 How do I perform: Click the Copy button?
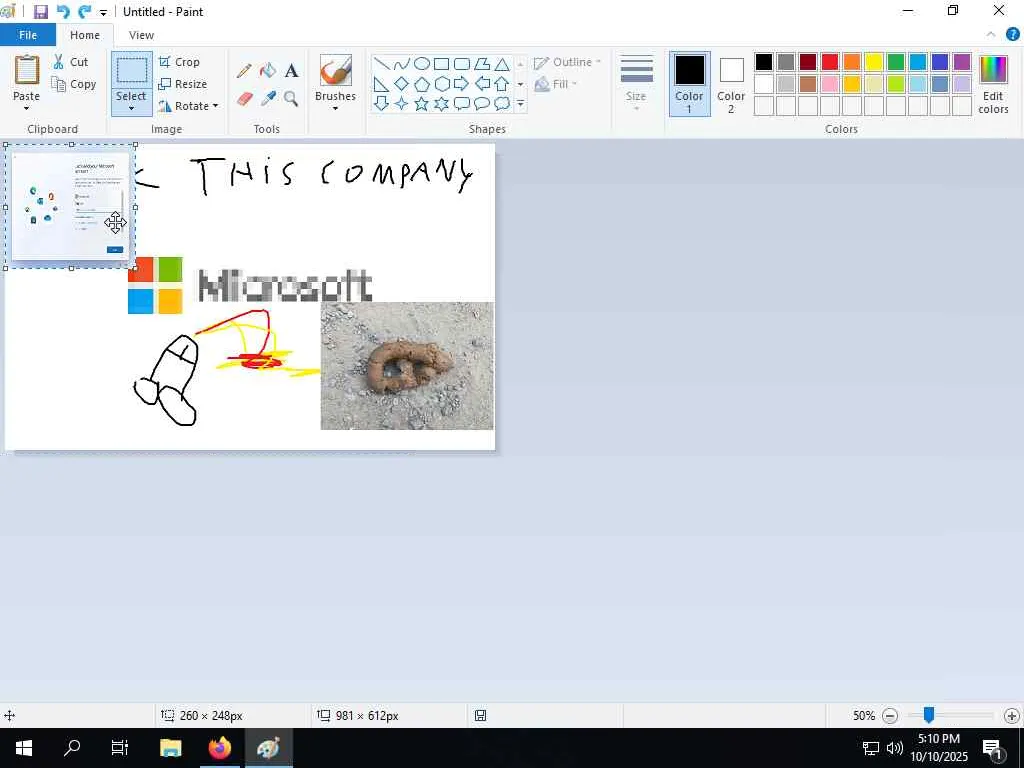(x=74, y=84)
